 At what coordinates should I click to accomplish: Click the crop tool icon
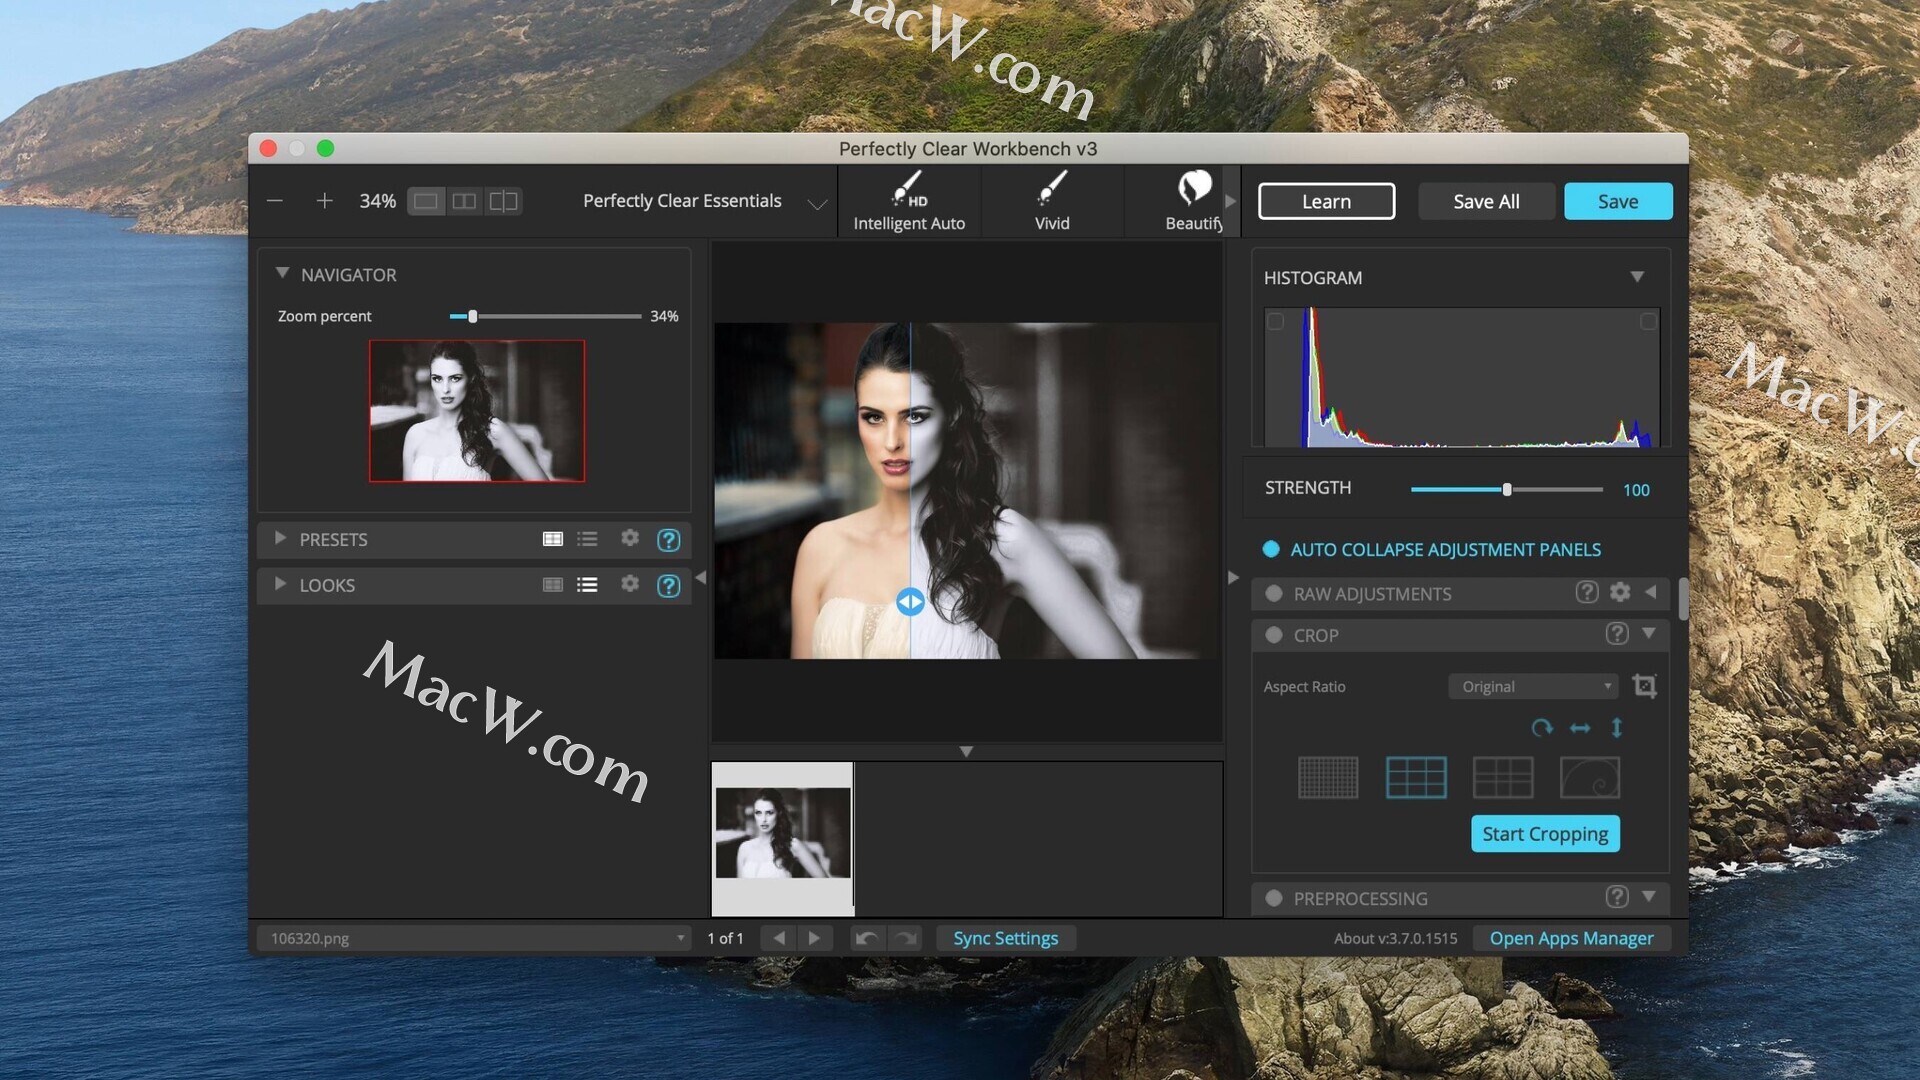(x=1644, y=686)
